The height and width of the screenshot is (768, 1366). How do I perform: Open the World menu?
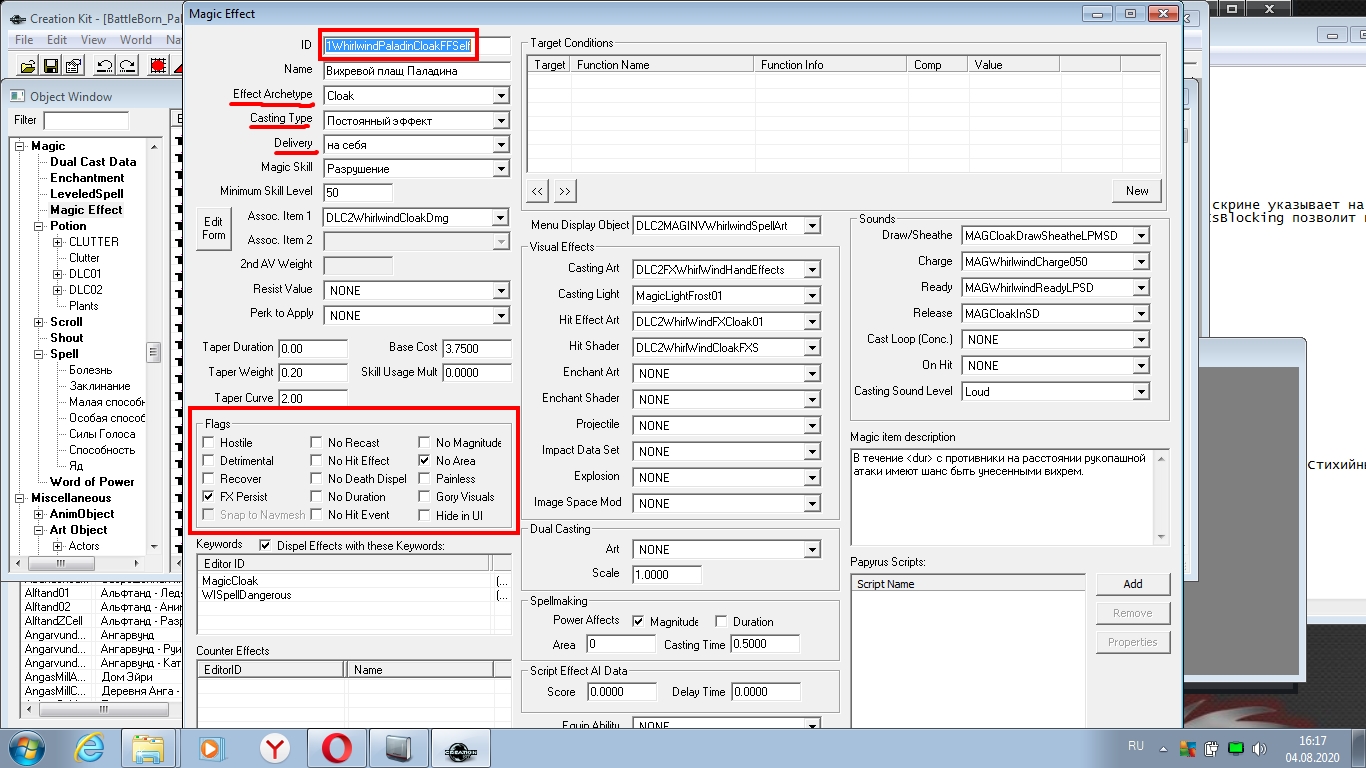pyautogui.click(x=136, y=40)
